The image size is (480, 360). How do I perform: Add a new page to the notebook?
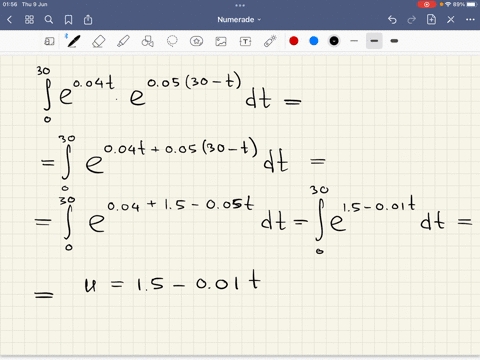[x=431, y=19]
